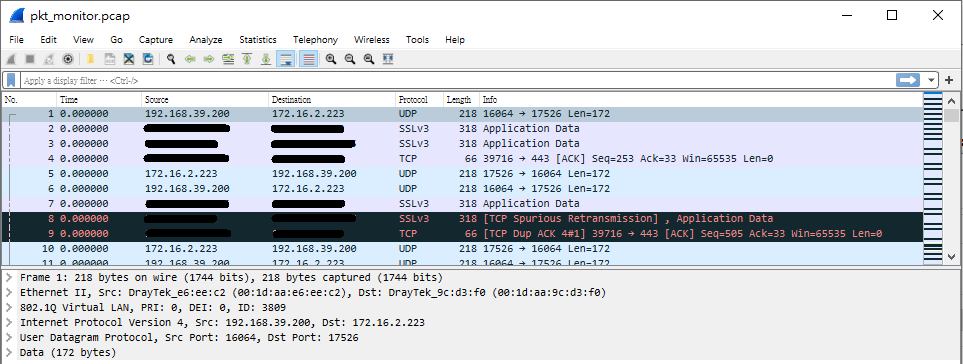
Task: Open the Analyze menu
Action: [206, 40]
